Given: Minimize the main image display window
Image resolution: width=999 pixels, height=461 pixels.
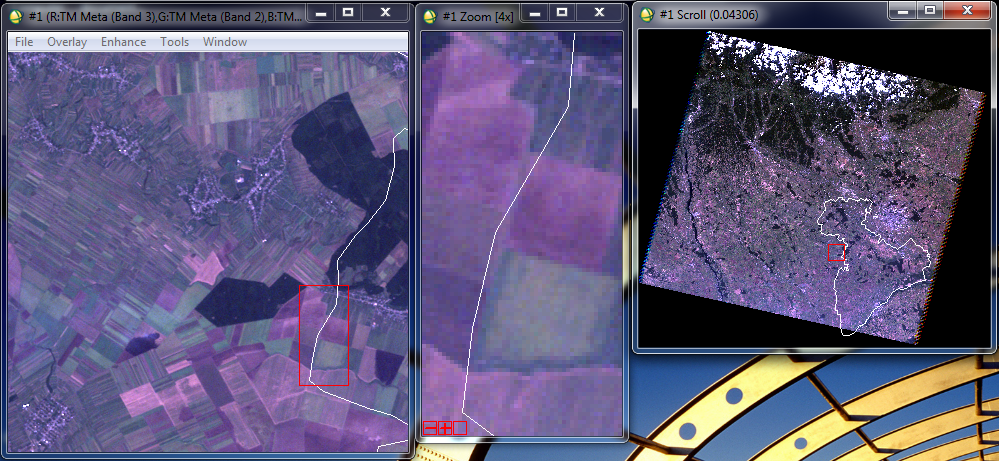Looking at the screenshot, I should point(319,12).
